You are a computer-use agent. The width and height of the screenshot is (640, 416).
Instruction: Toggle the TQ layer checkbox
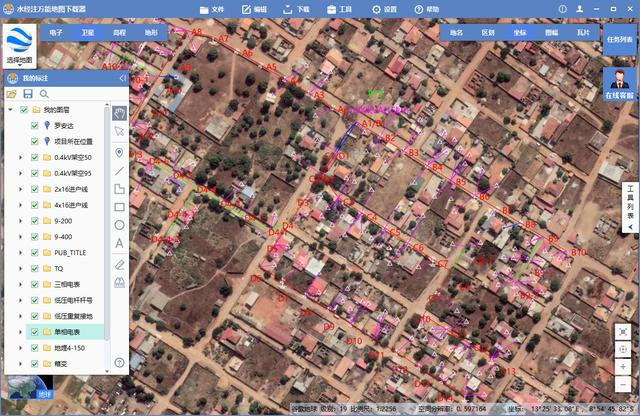[35, 269]
